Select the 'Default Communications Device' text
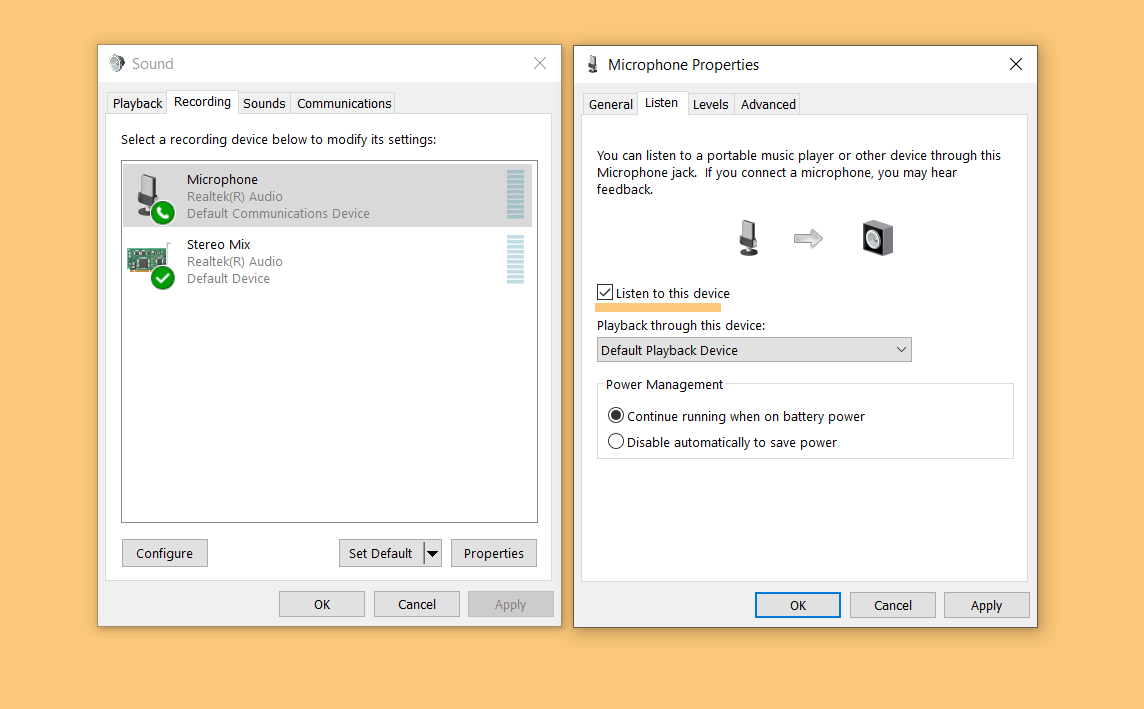 (278, 213)
